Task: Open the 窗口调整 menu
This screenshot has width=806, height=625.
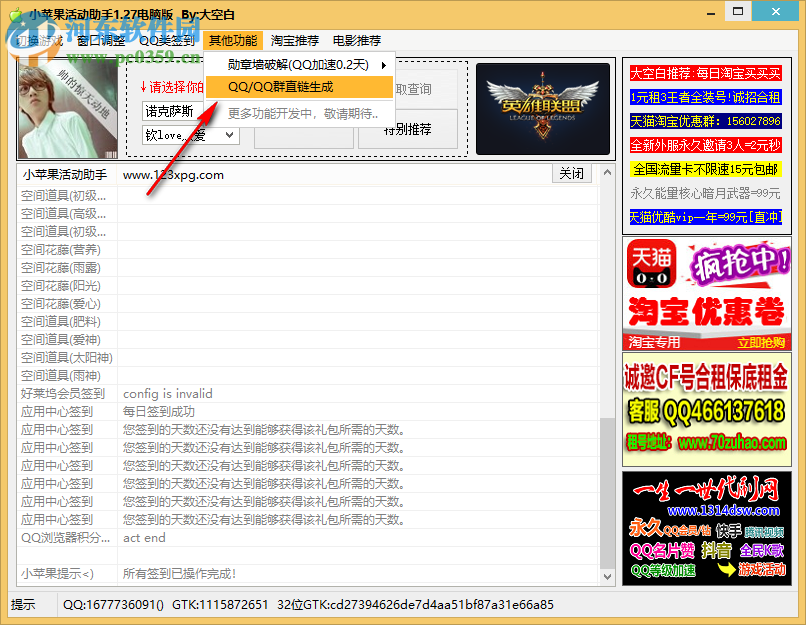Action: click(x=101, y=41)
